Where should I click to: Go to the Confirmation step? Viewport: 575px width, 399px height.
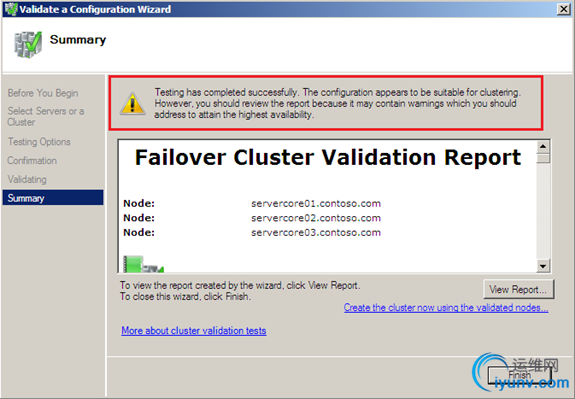click(x=32, y=161)
